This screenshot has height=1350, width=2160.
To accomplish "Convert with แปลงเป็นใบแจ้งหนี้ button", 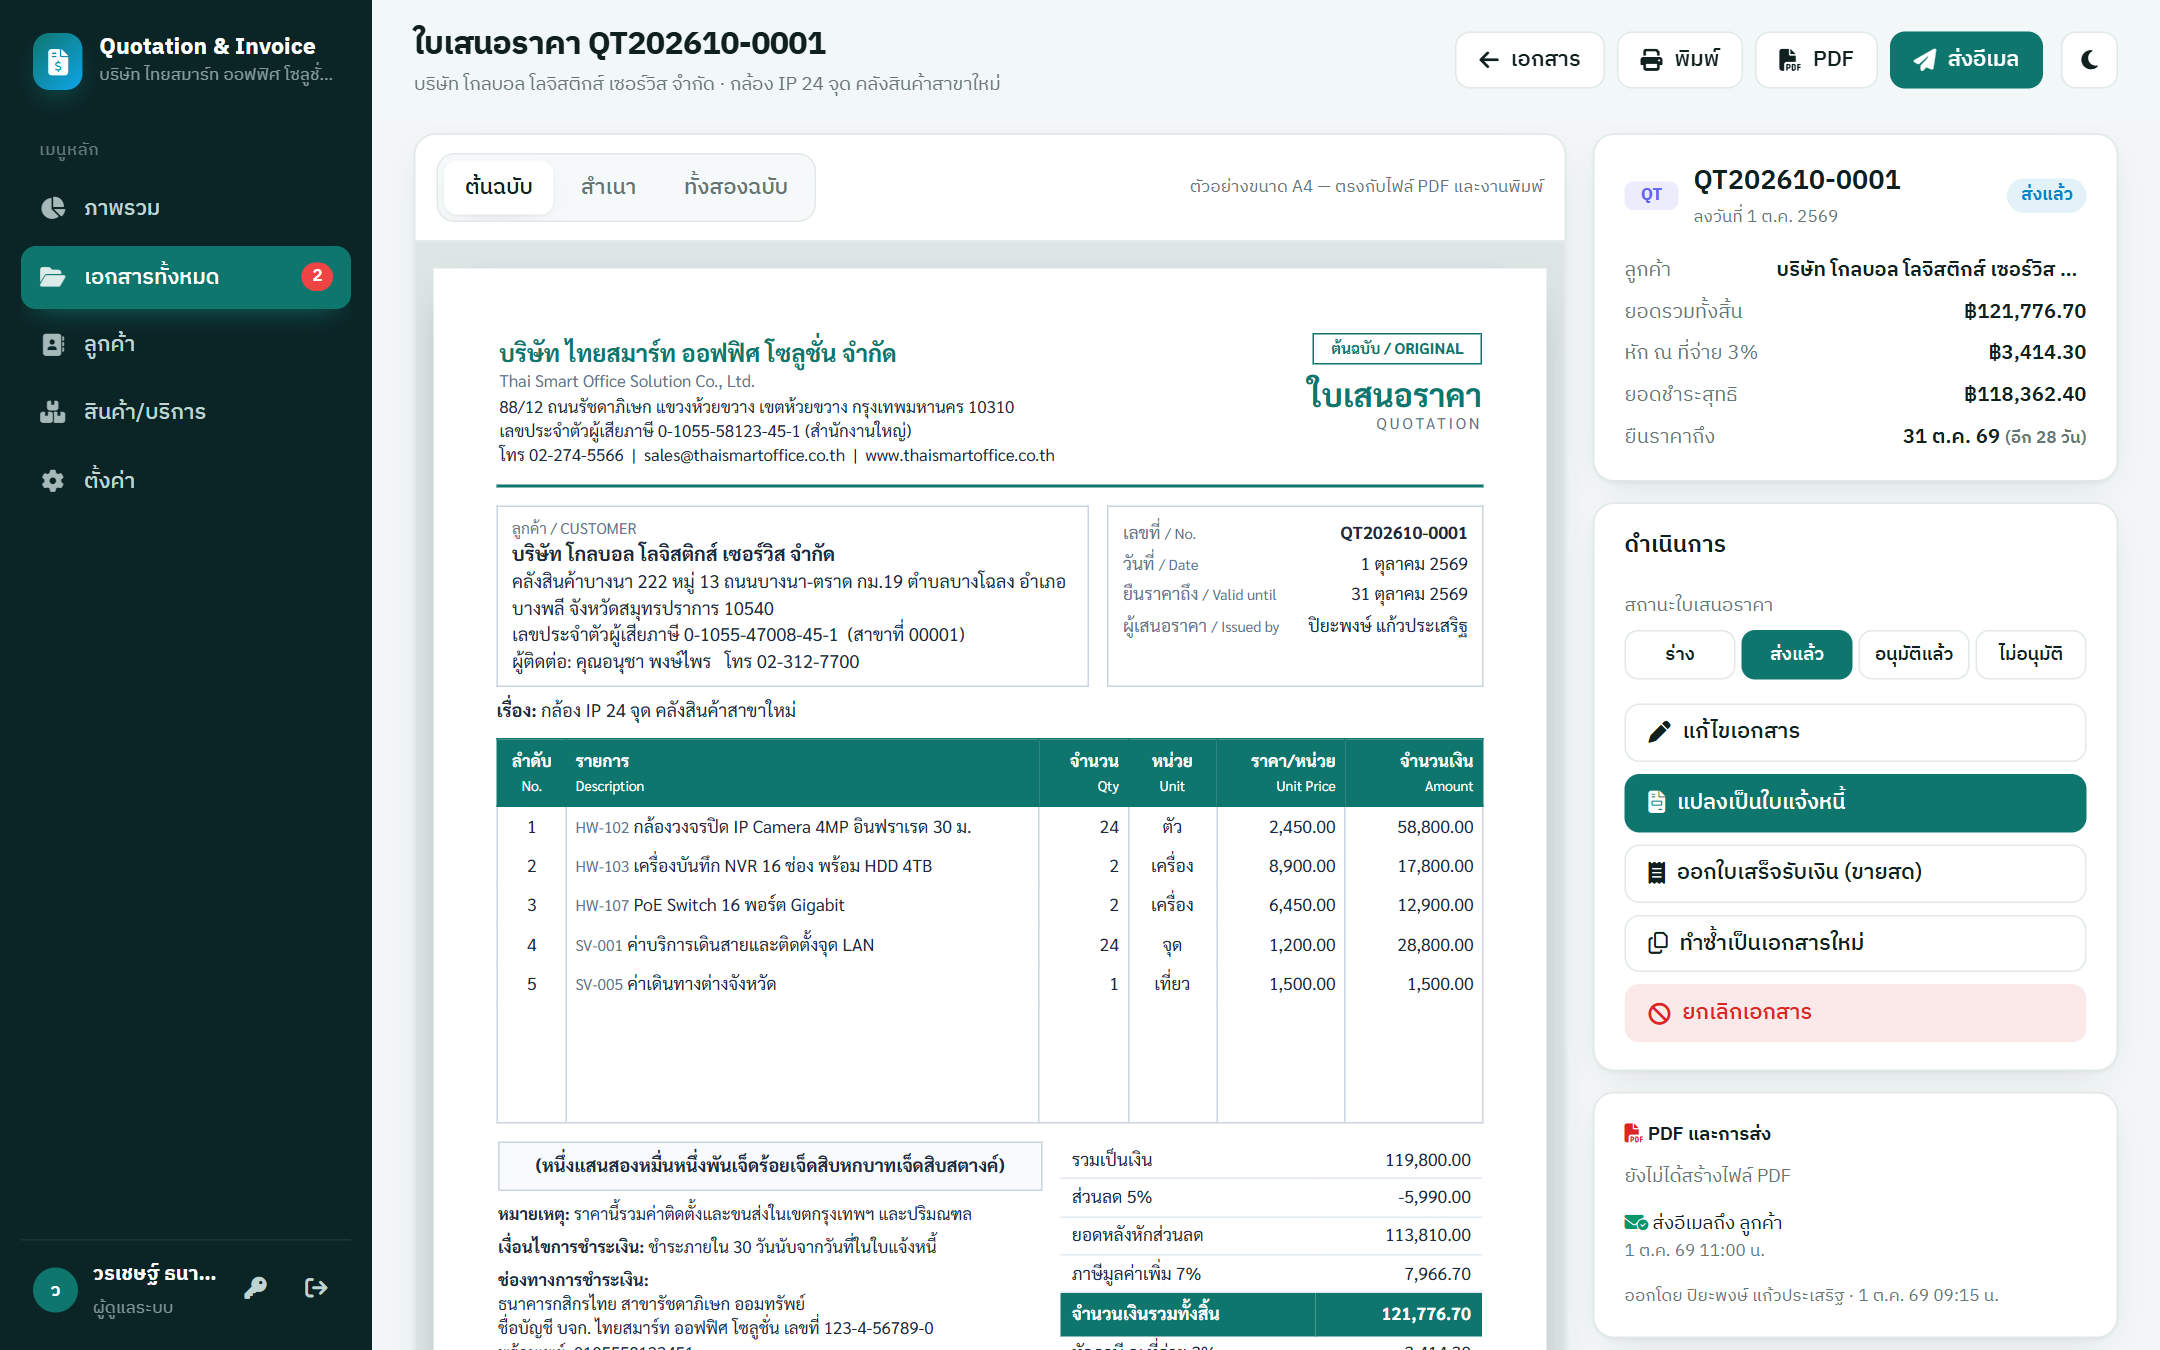I will point(1855,803).
